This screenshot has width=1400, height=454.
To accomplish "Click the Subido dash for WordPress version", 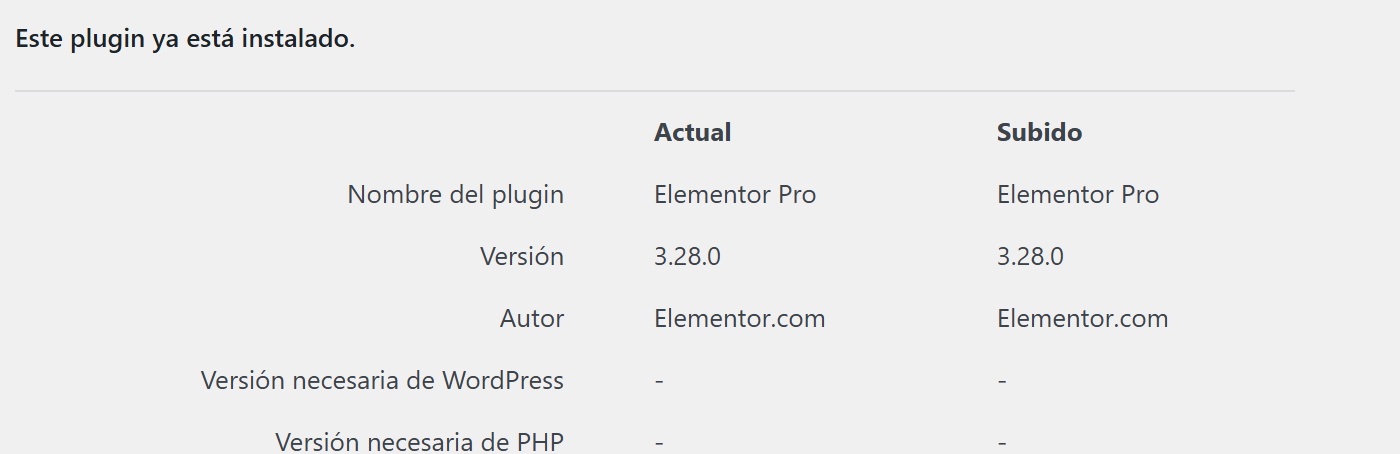I will click(x=1002, y=381).
